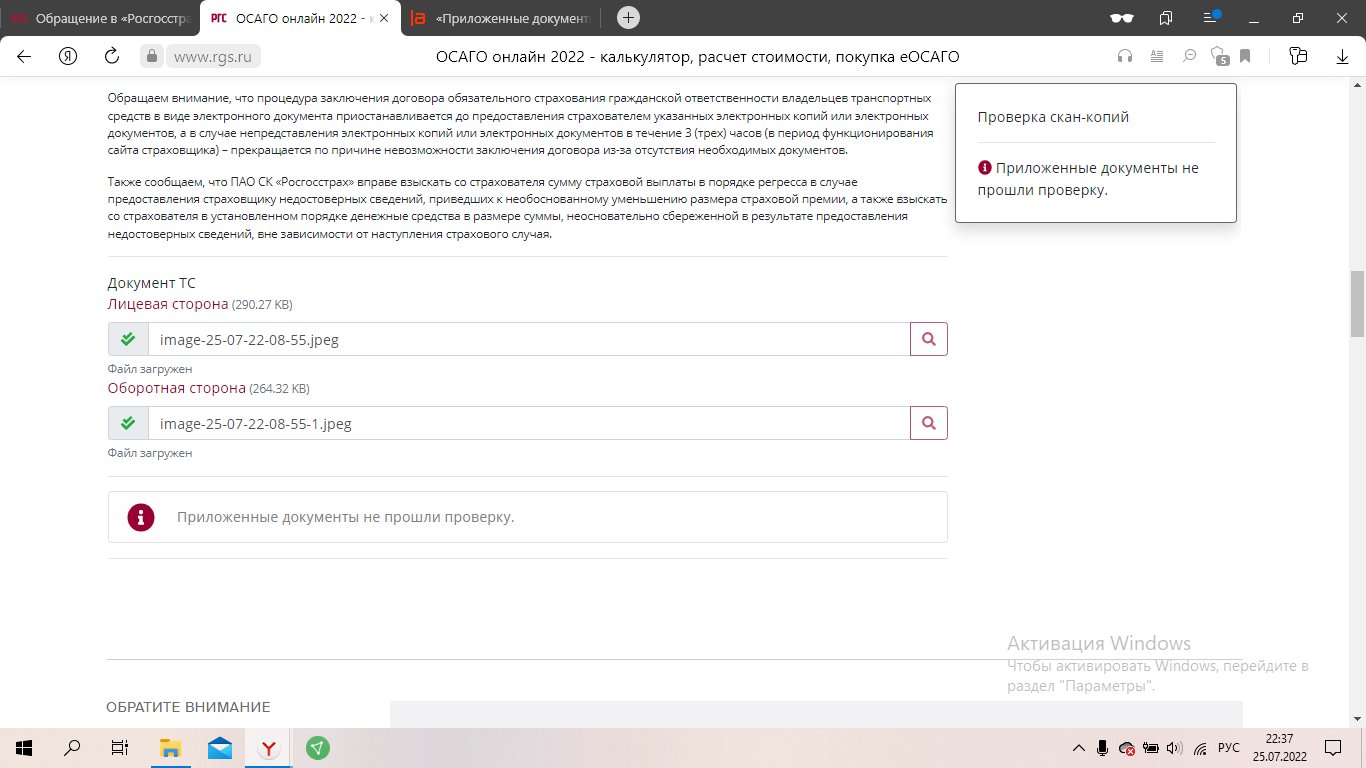Viewport: 1366px width, 768px height.
Task: Click the image-25-07-22-08-55.jpeg file field
Action: (x=529, y=339)
